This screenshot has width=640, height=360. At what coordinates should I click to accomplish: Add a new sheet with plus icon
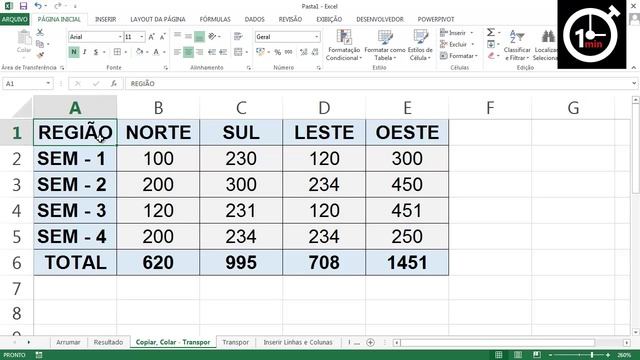coord(370,342)
